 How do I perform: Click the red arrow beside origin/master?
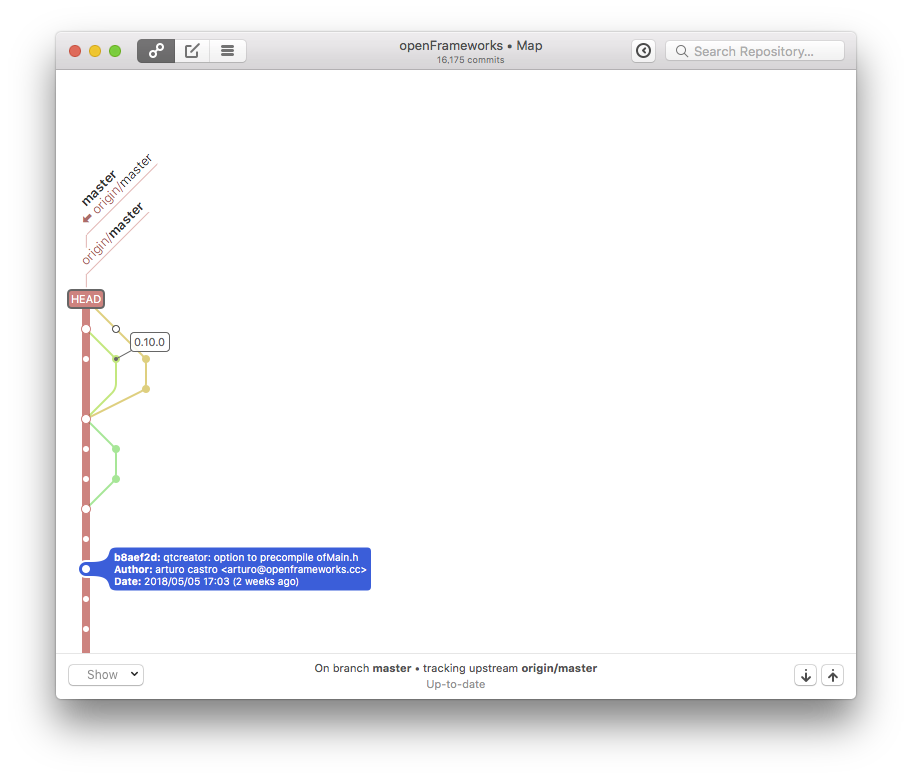87,218
